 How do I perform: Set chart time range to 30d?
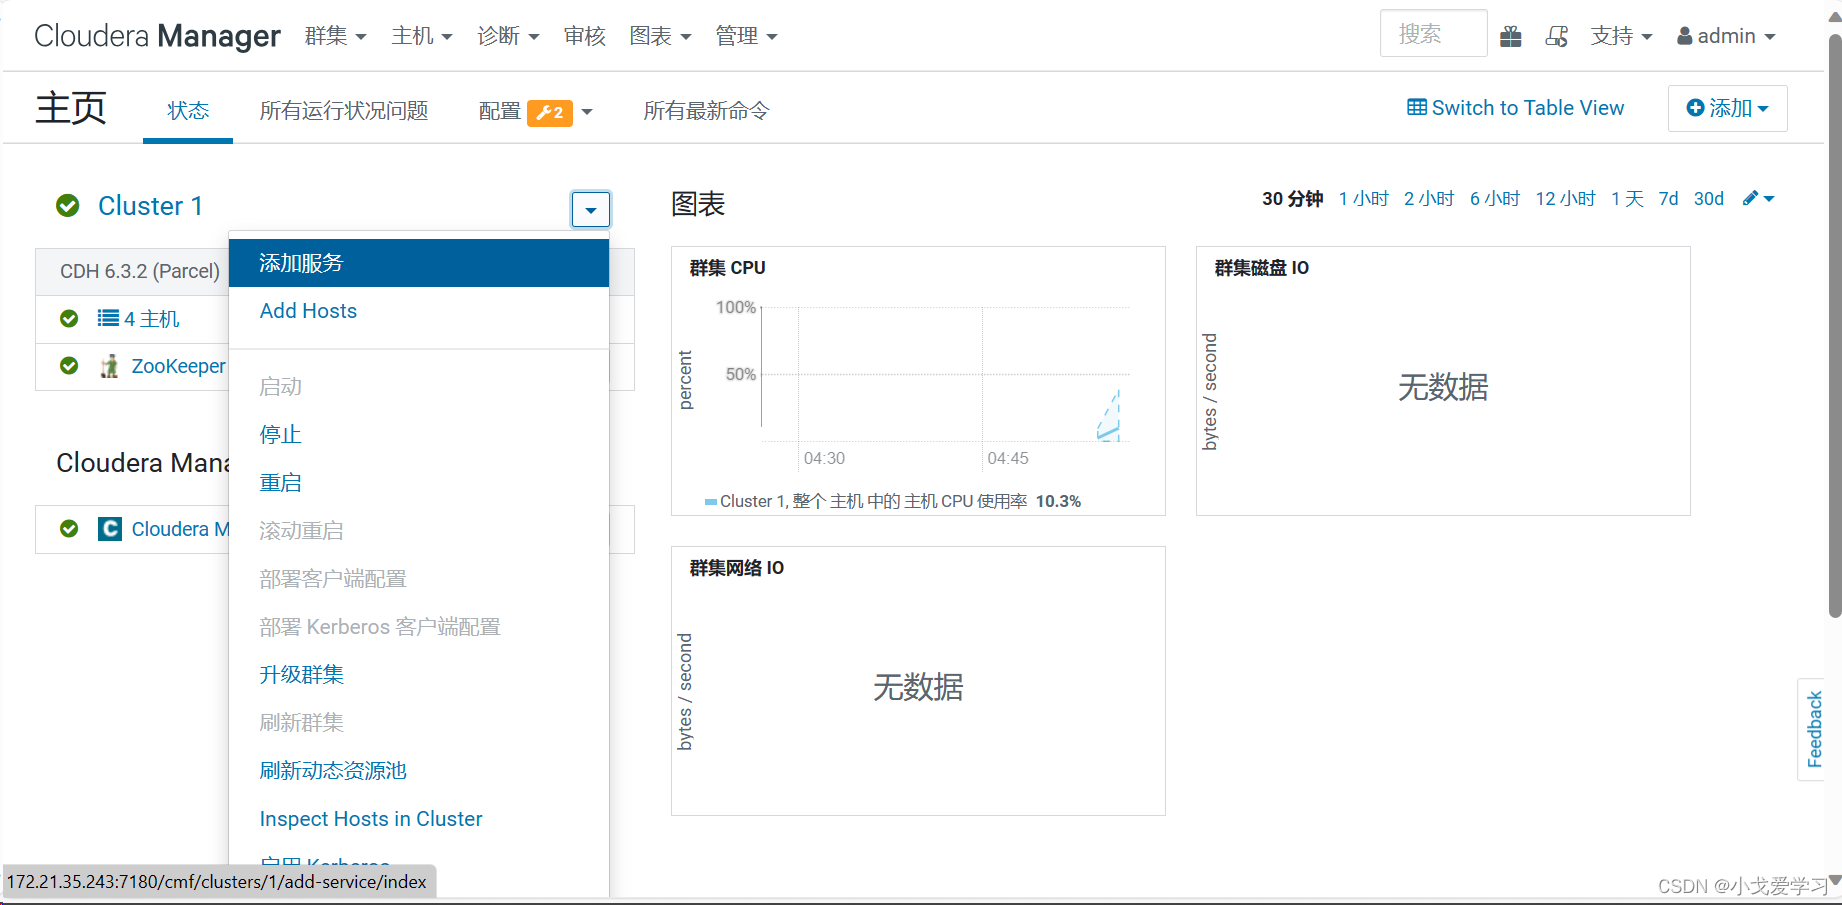click(1709, 199)
